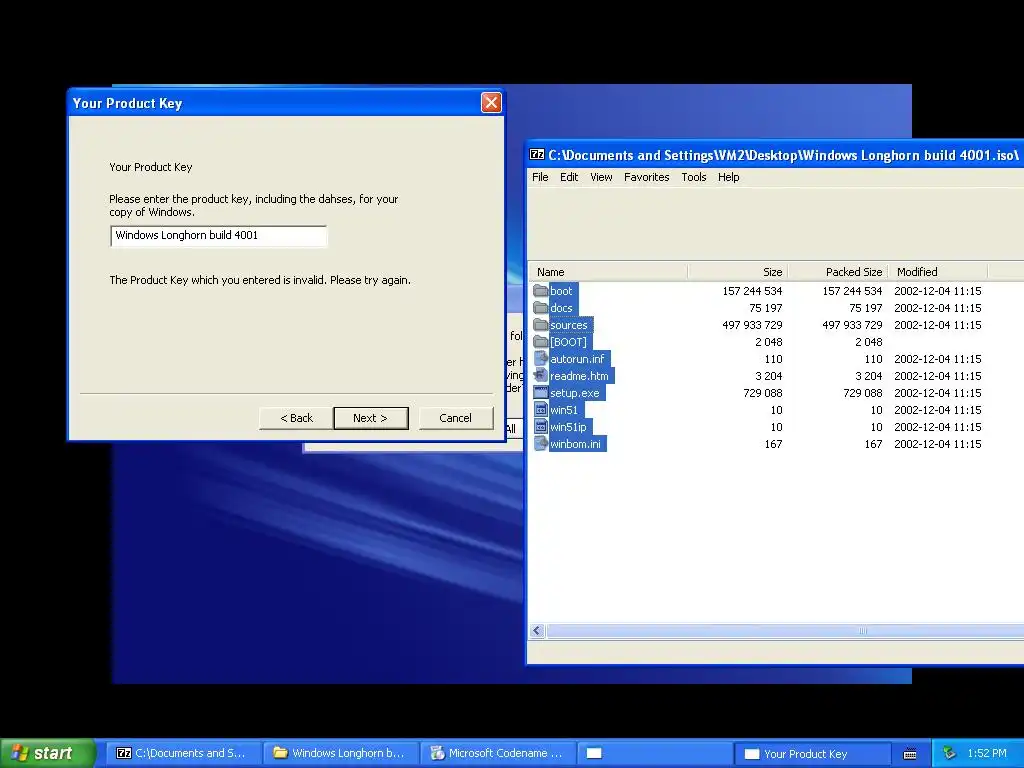
Task: Open the Start menu
Action: (x=47, y=753)
